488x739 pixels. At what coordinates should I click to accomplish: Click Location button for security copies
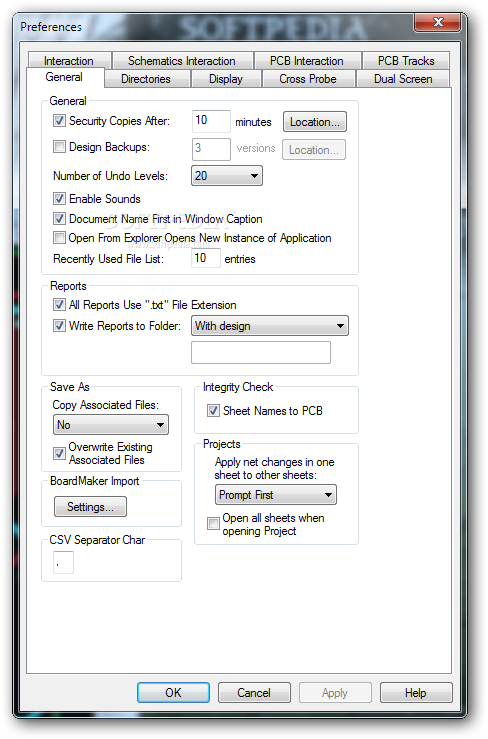(314, 122)
